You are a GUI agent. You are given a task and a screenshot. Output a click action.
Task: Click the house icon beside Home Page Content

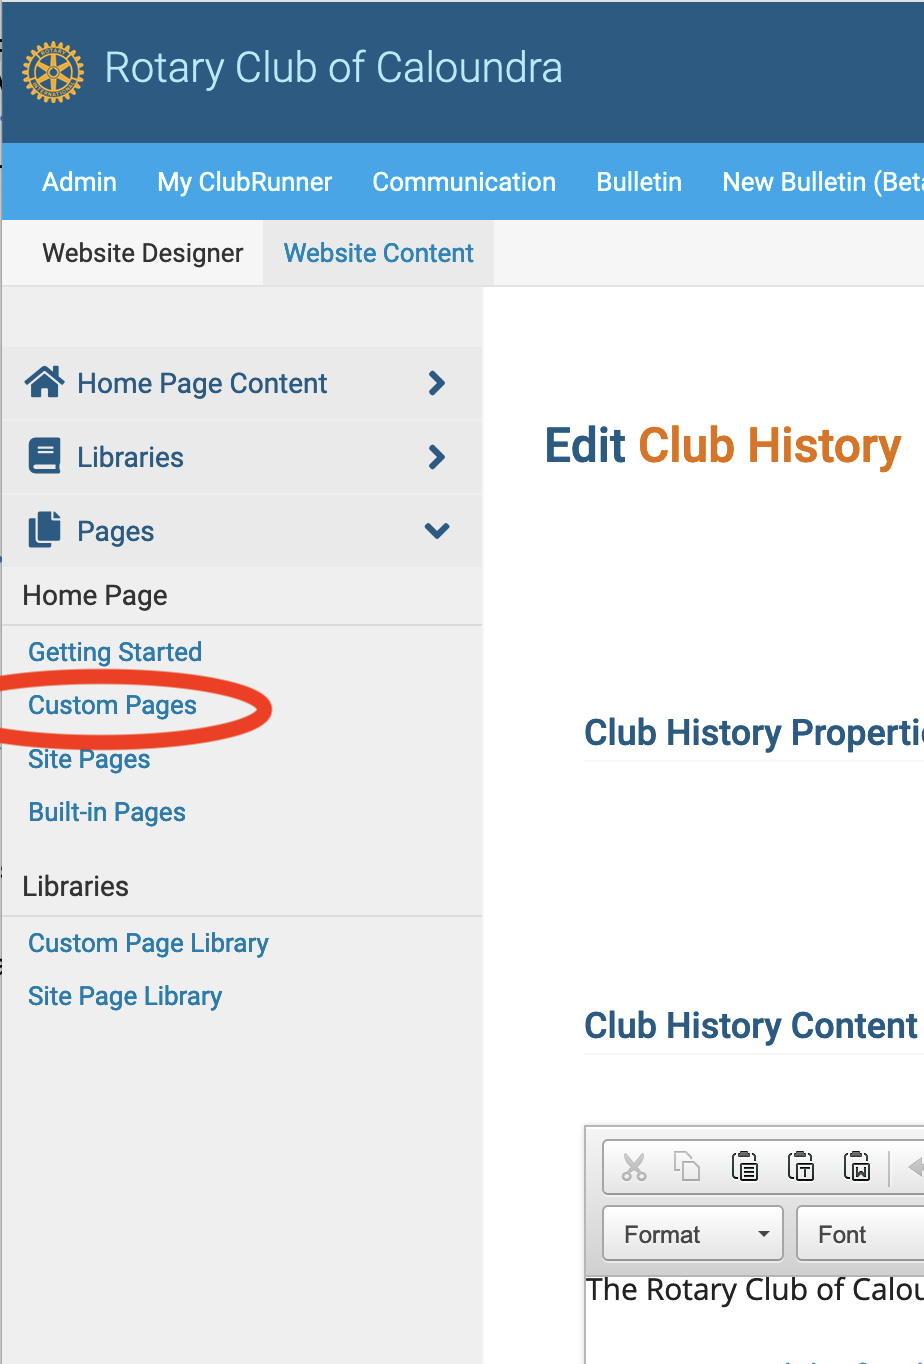click(x=45, y=383)
